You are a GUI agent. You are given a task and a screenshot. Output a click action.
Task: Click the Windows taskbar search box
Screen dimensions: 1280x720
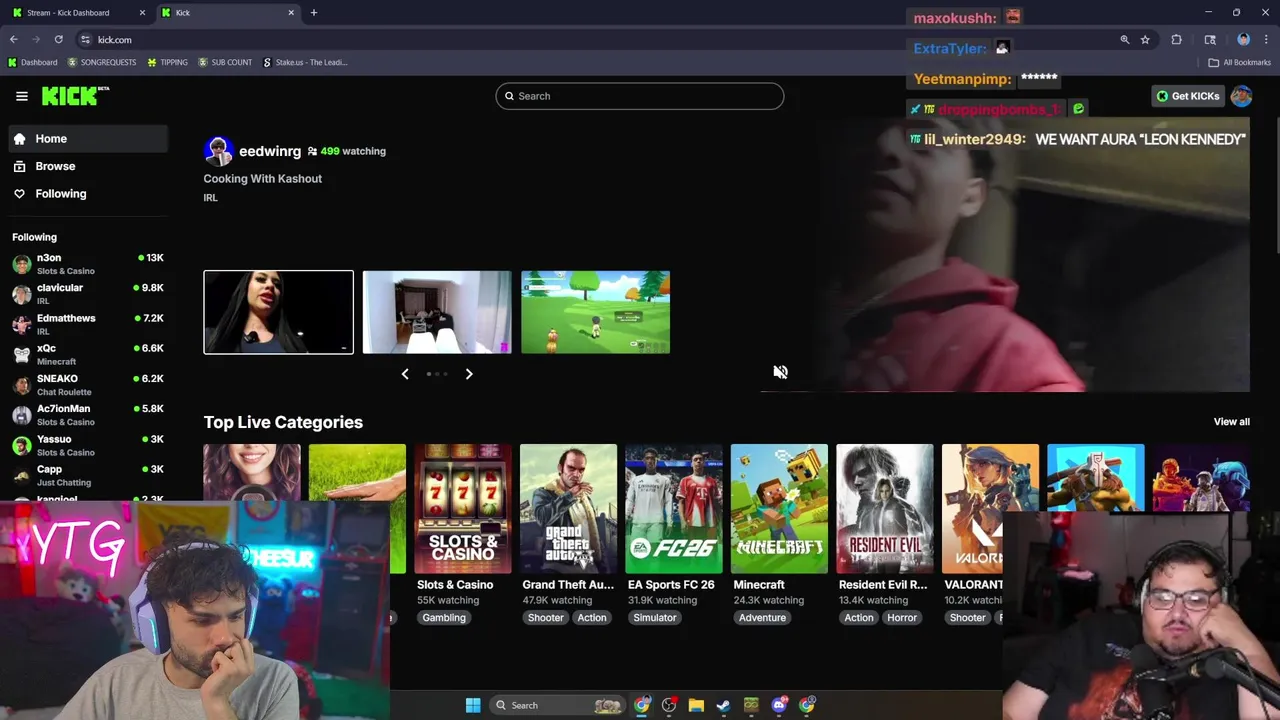(558, 705)
